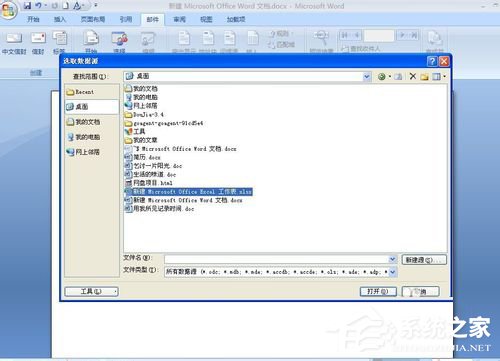Viewport: 500px width, 361px height.
Task: Click the 打开 open button
Action: point(378,292)
